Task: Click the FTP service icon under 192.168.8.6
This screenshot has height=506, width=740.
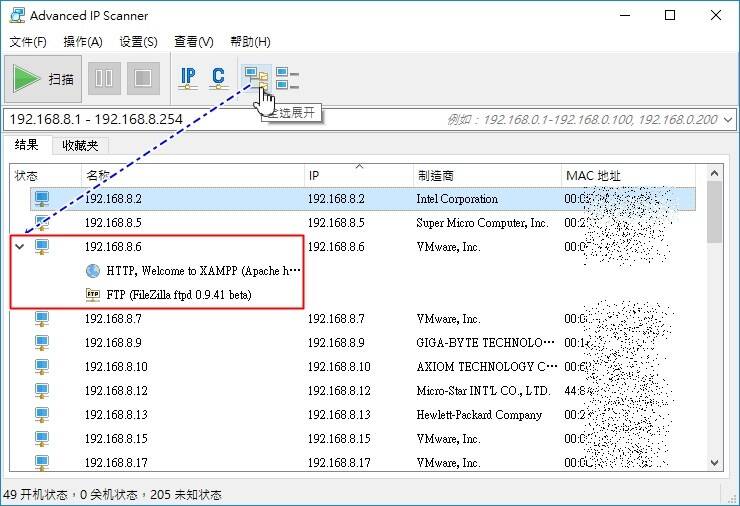Action: [x=93, y=295]
